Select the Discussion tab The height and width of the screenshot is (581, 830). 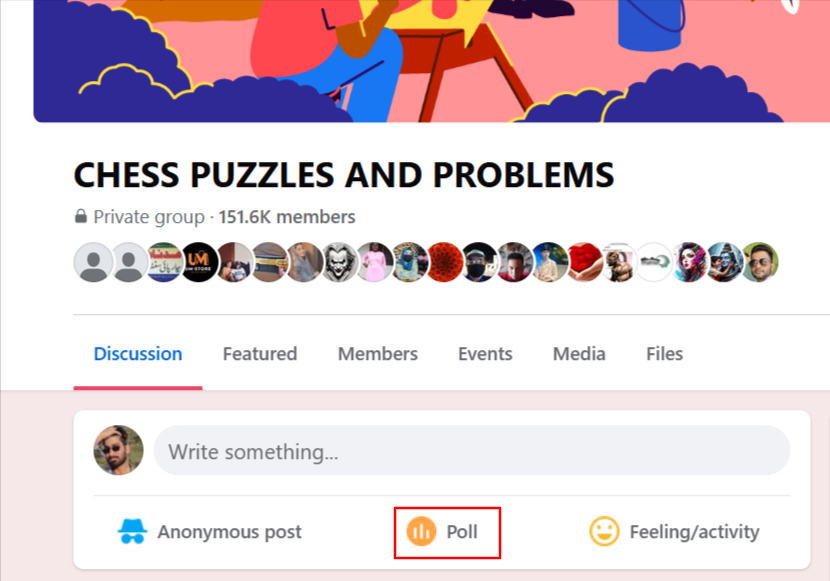[x=137, y=353]
